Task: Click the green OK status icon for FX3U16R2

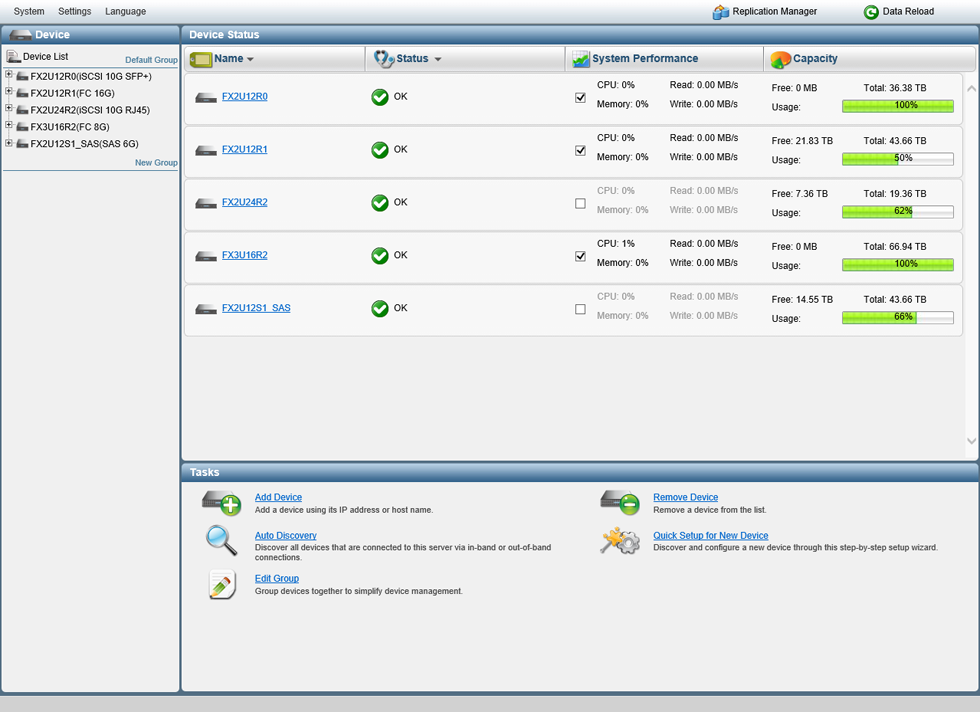Action: click(380, 256)
